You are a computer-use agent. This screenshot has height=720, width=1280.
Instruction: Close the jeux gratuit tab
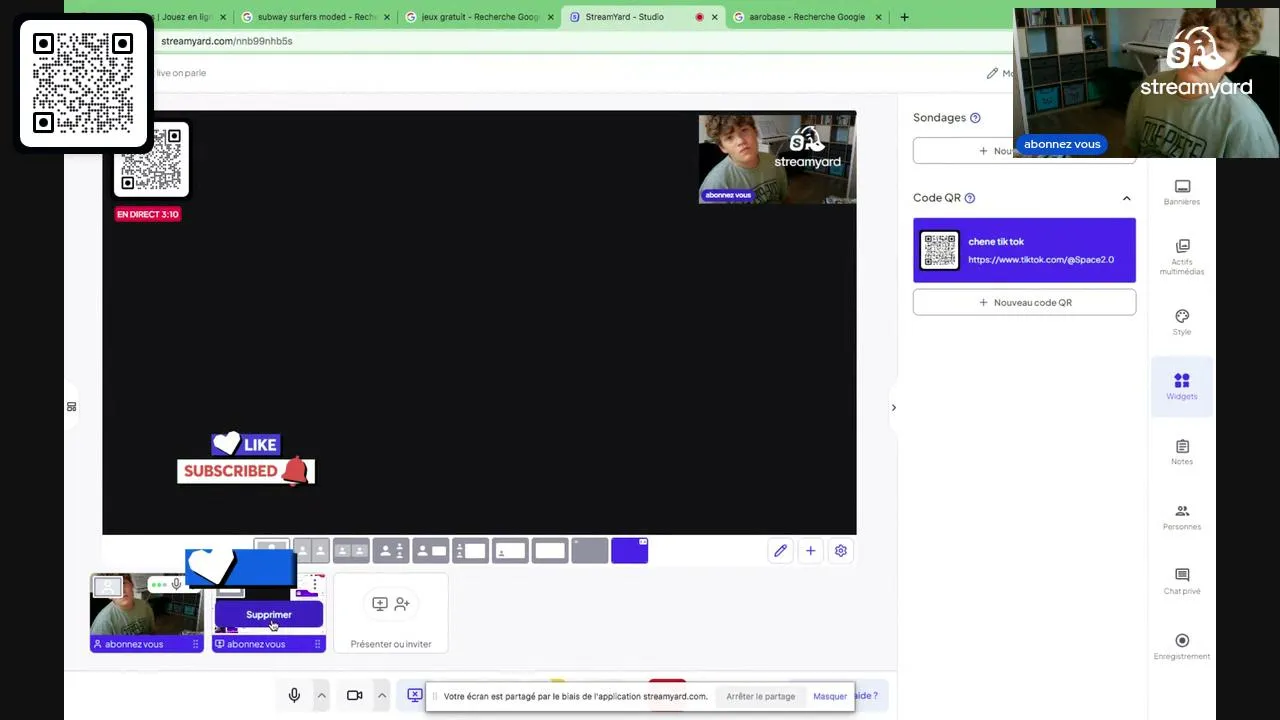point(551,17)
